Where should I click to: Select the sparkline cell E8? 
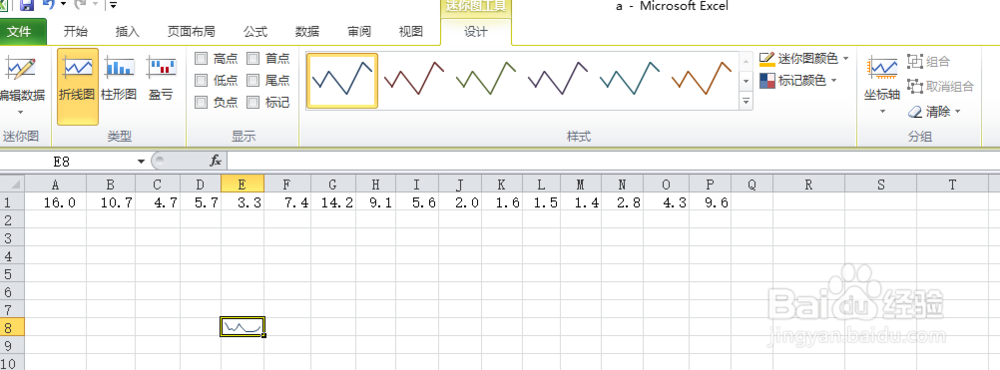242,327
